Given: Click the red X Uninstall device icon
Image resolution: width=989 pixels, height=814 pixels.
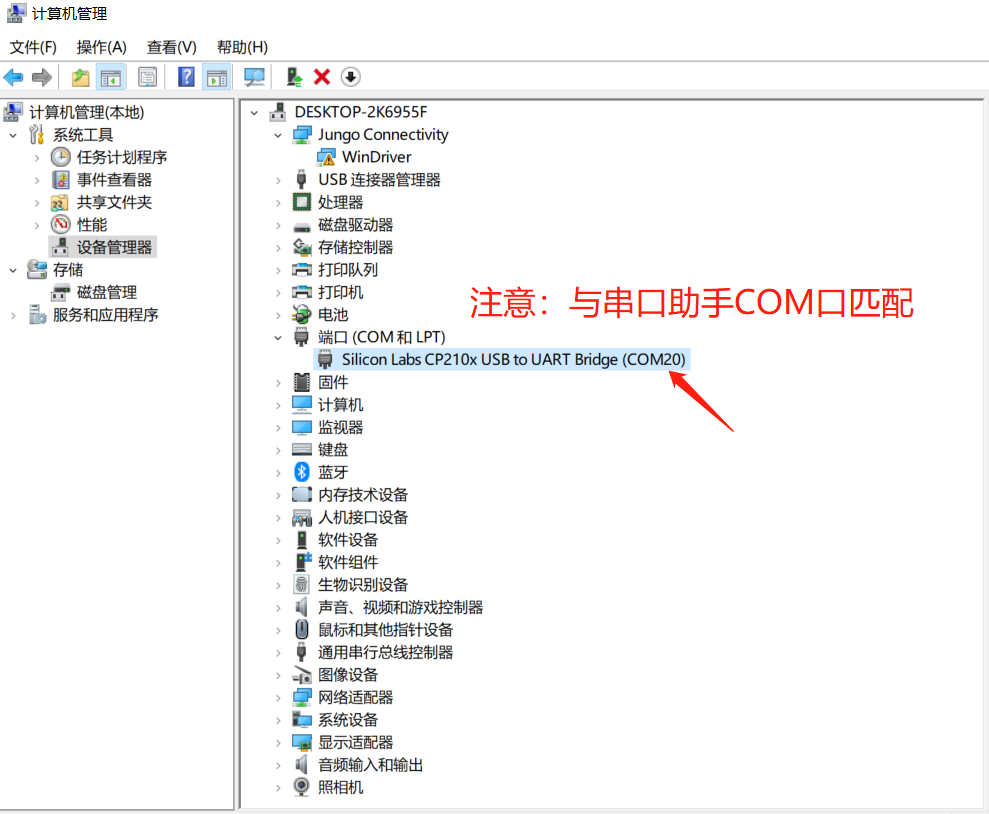Looking at the screenshot, I should coord(322,77).
